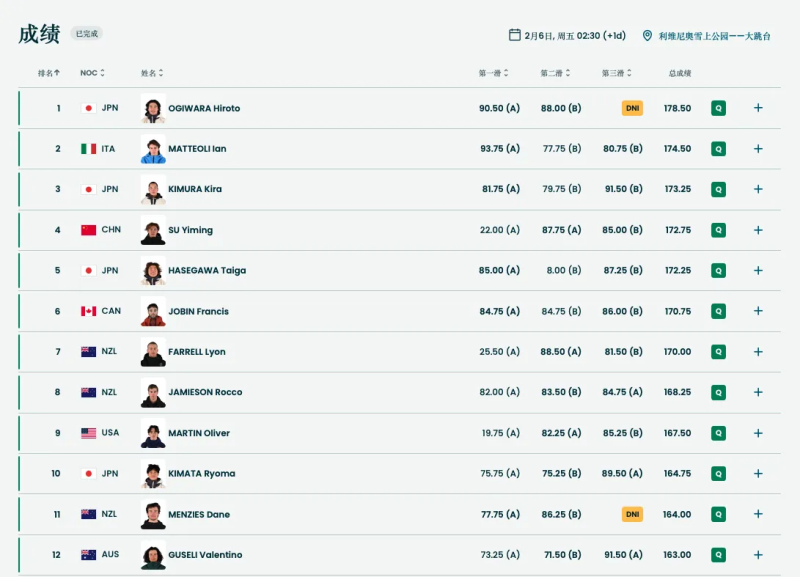Click the Canada flag next to CAN
Image resolution: width=800 pixels, height=577 pixels.
(x=88, y=311)
